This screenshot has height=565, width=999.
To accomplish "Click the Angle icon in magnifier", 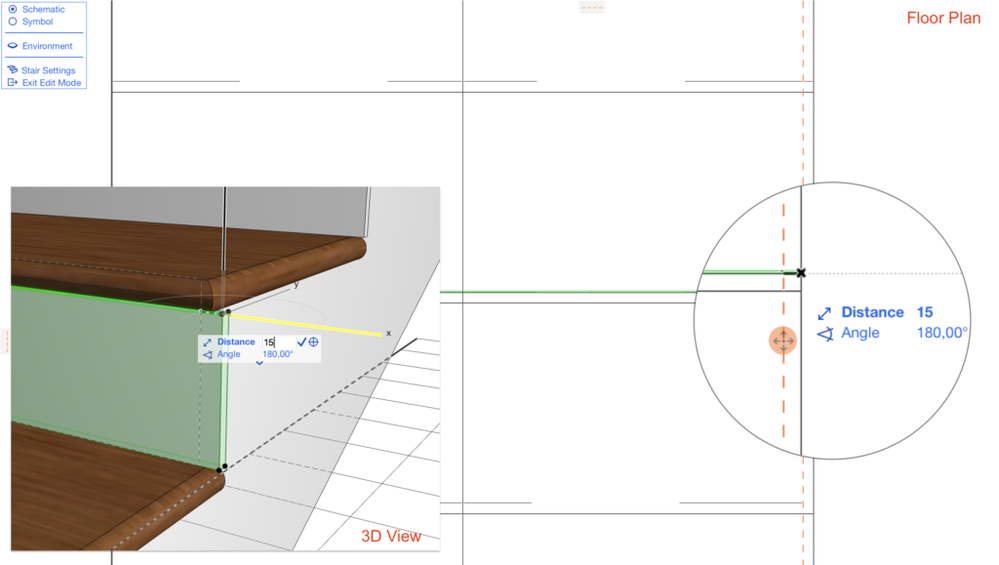I will [x=825, y=334].
